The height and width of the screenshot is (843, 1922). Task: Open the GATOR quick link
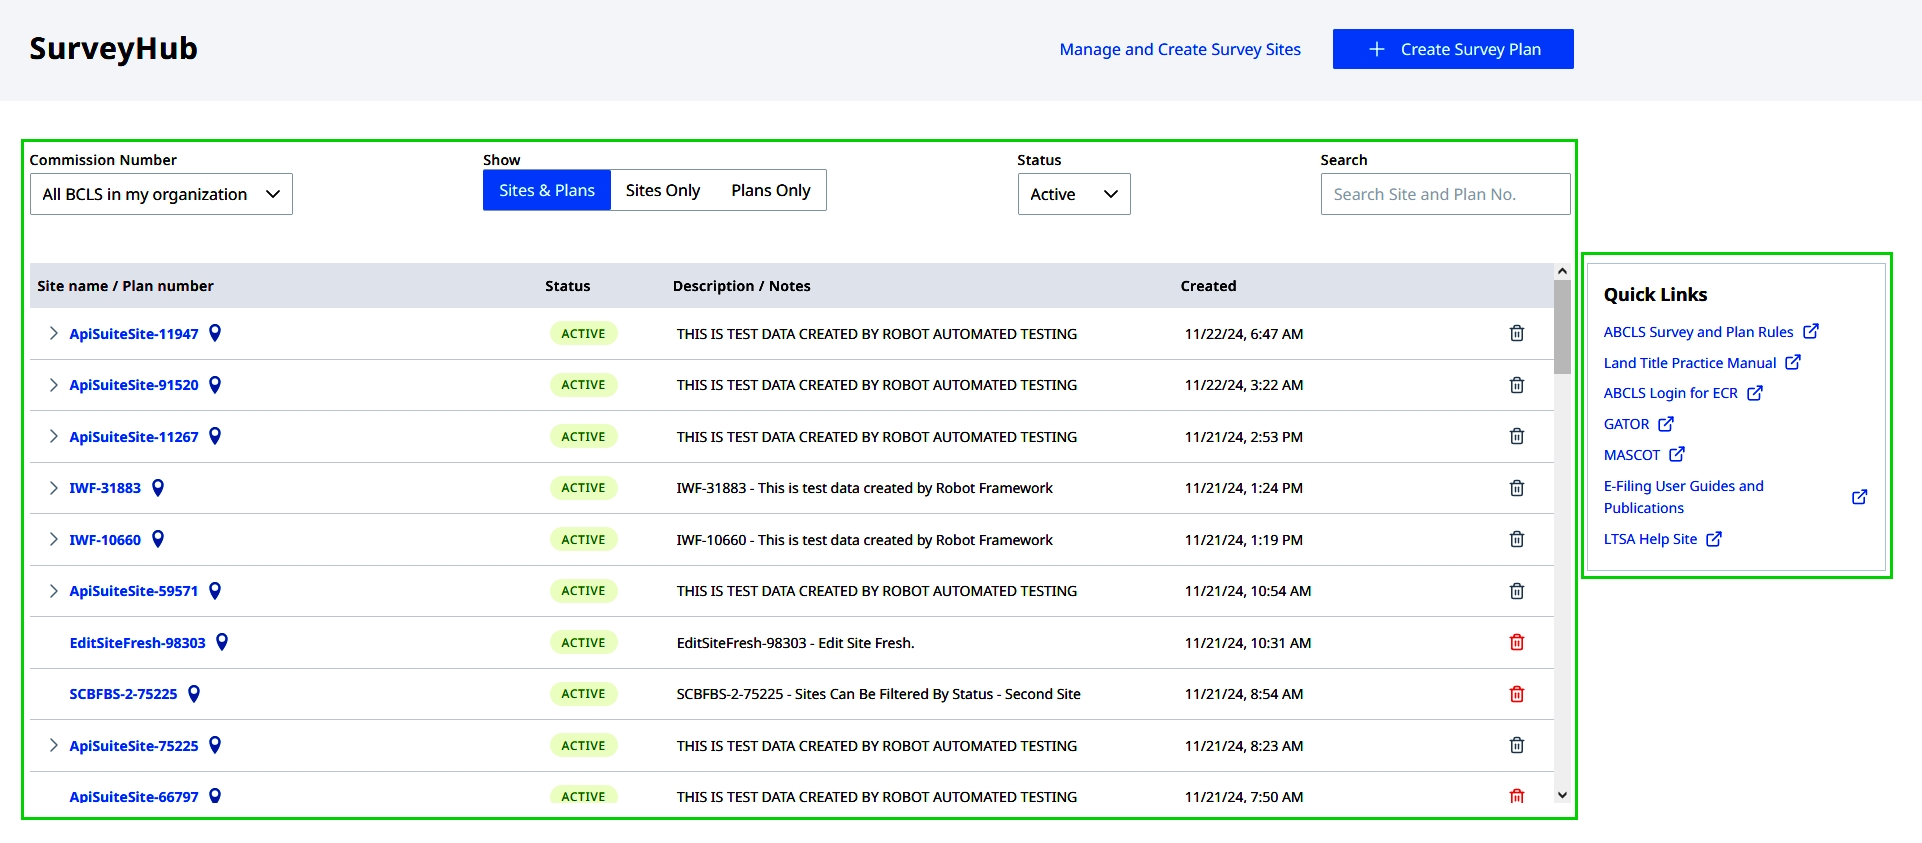click(1626, 424)
